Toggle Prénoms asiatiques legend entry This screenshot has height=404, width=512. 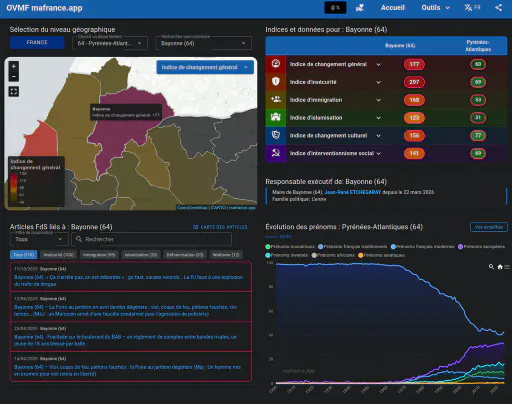point(381,255)
